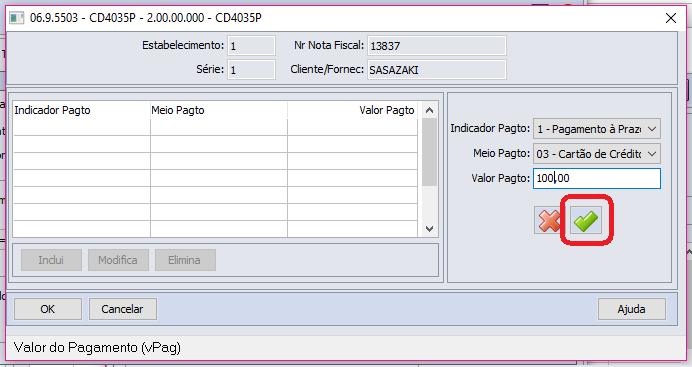Click the Série field

point(252,70)
